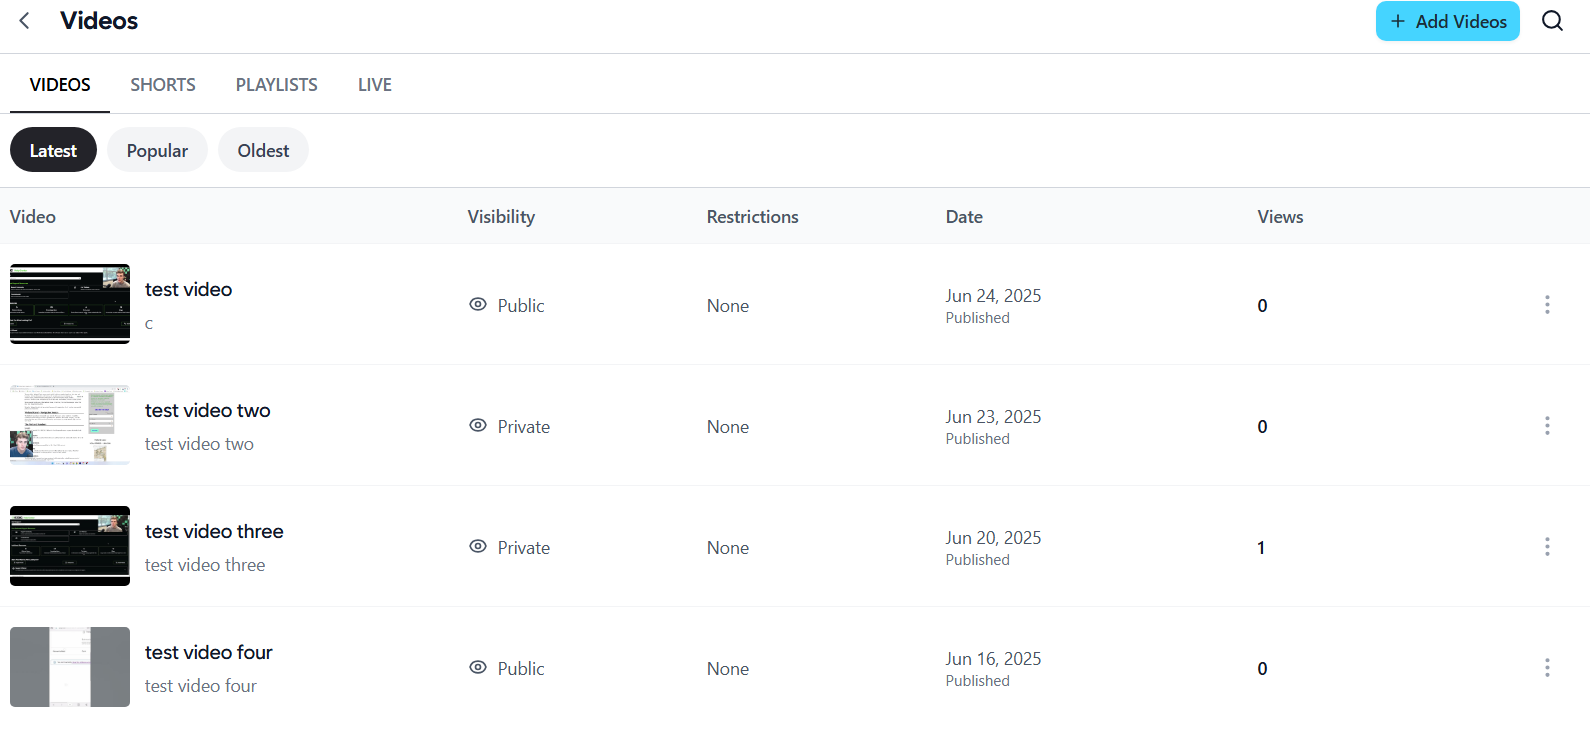
Task: Open the Live tab
Action: tap(375, 85)
